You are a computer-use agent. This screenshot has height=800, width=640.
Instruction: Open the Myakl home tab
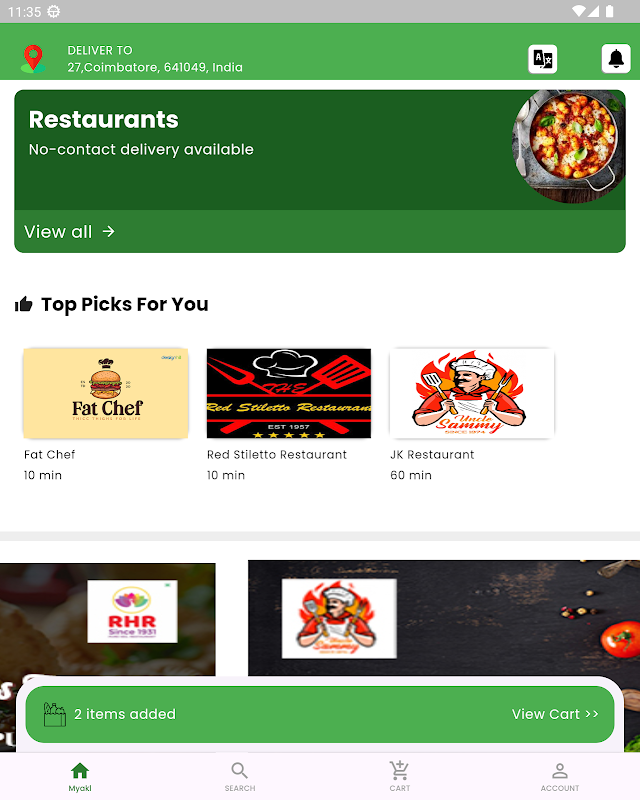pyautogui.click(x=80, y=777)
